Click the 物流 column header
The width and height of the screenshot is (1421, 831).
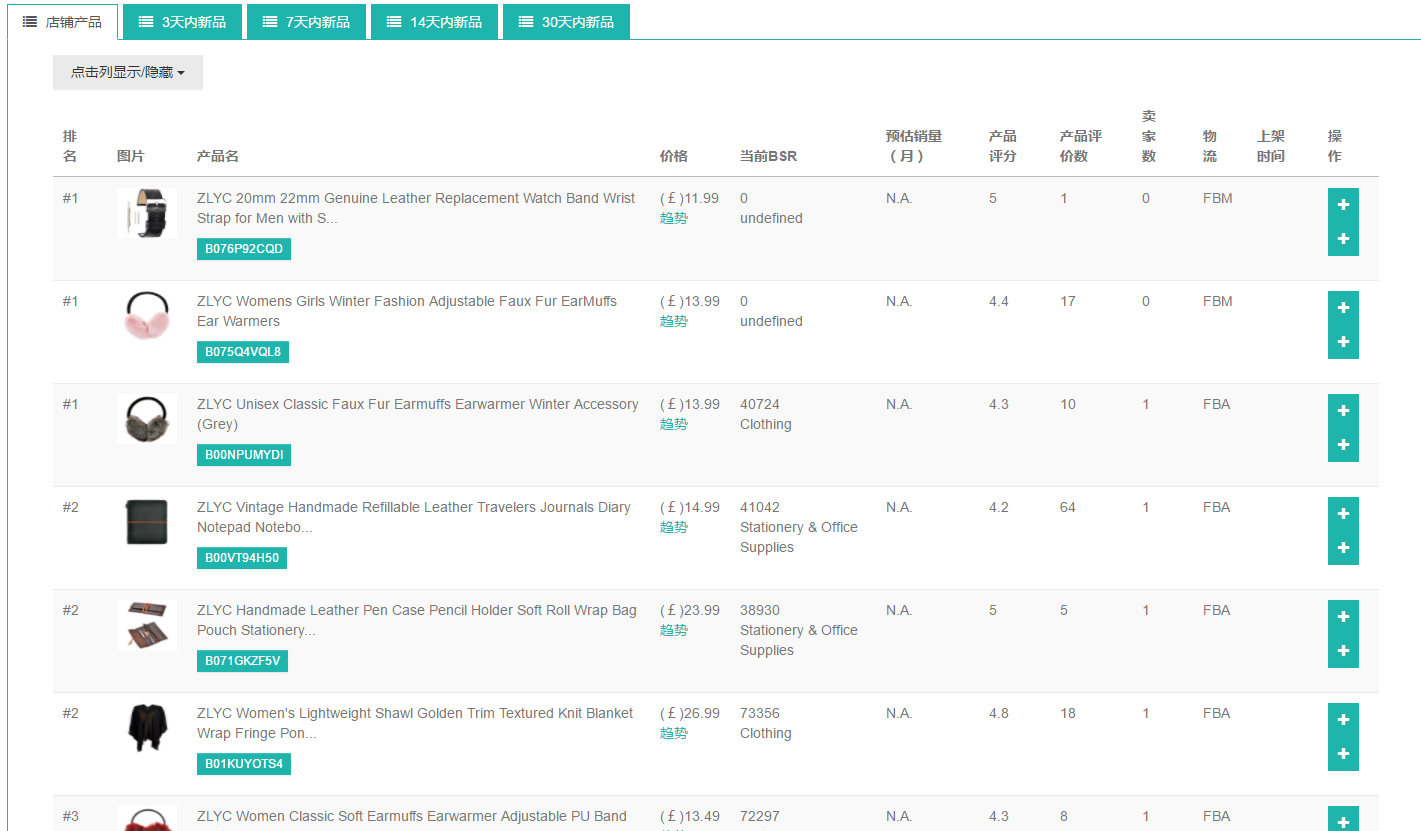1210,146
